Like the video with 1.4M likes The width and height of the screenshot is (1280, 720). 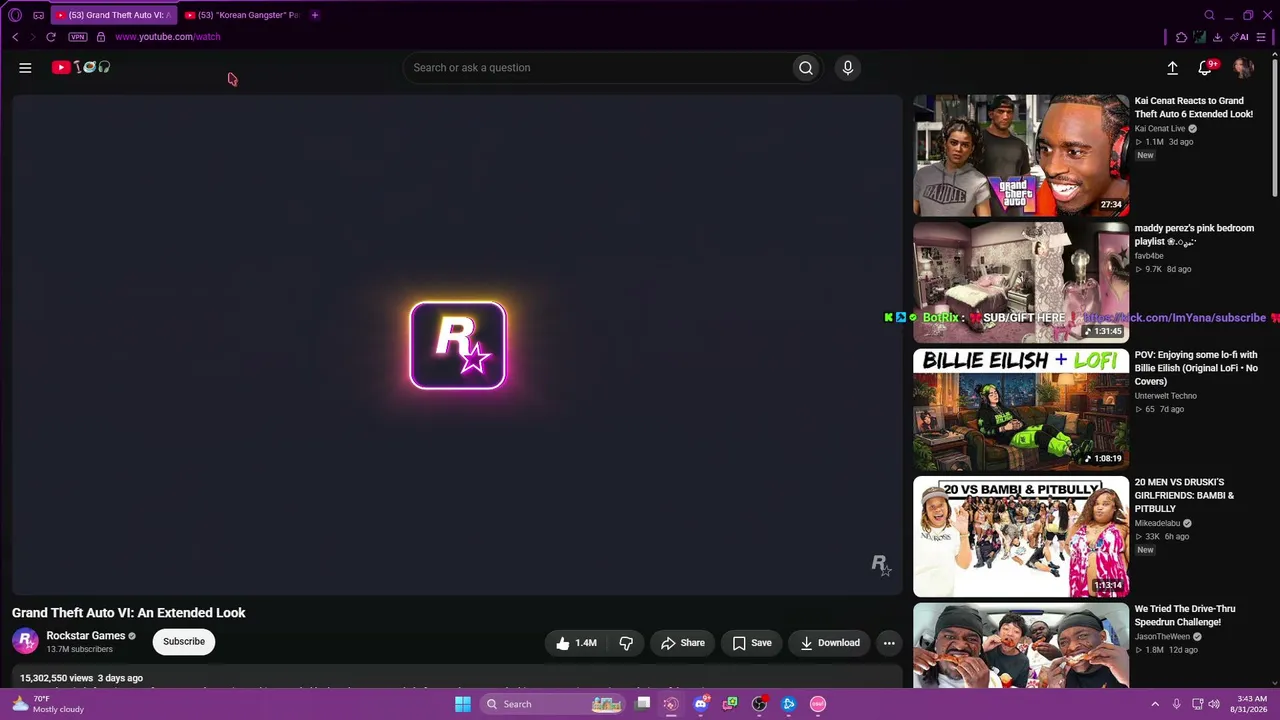577,643
